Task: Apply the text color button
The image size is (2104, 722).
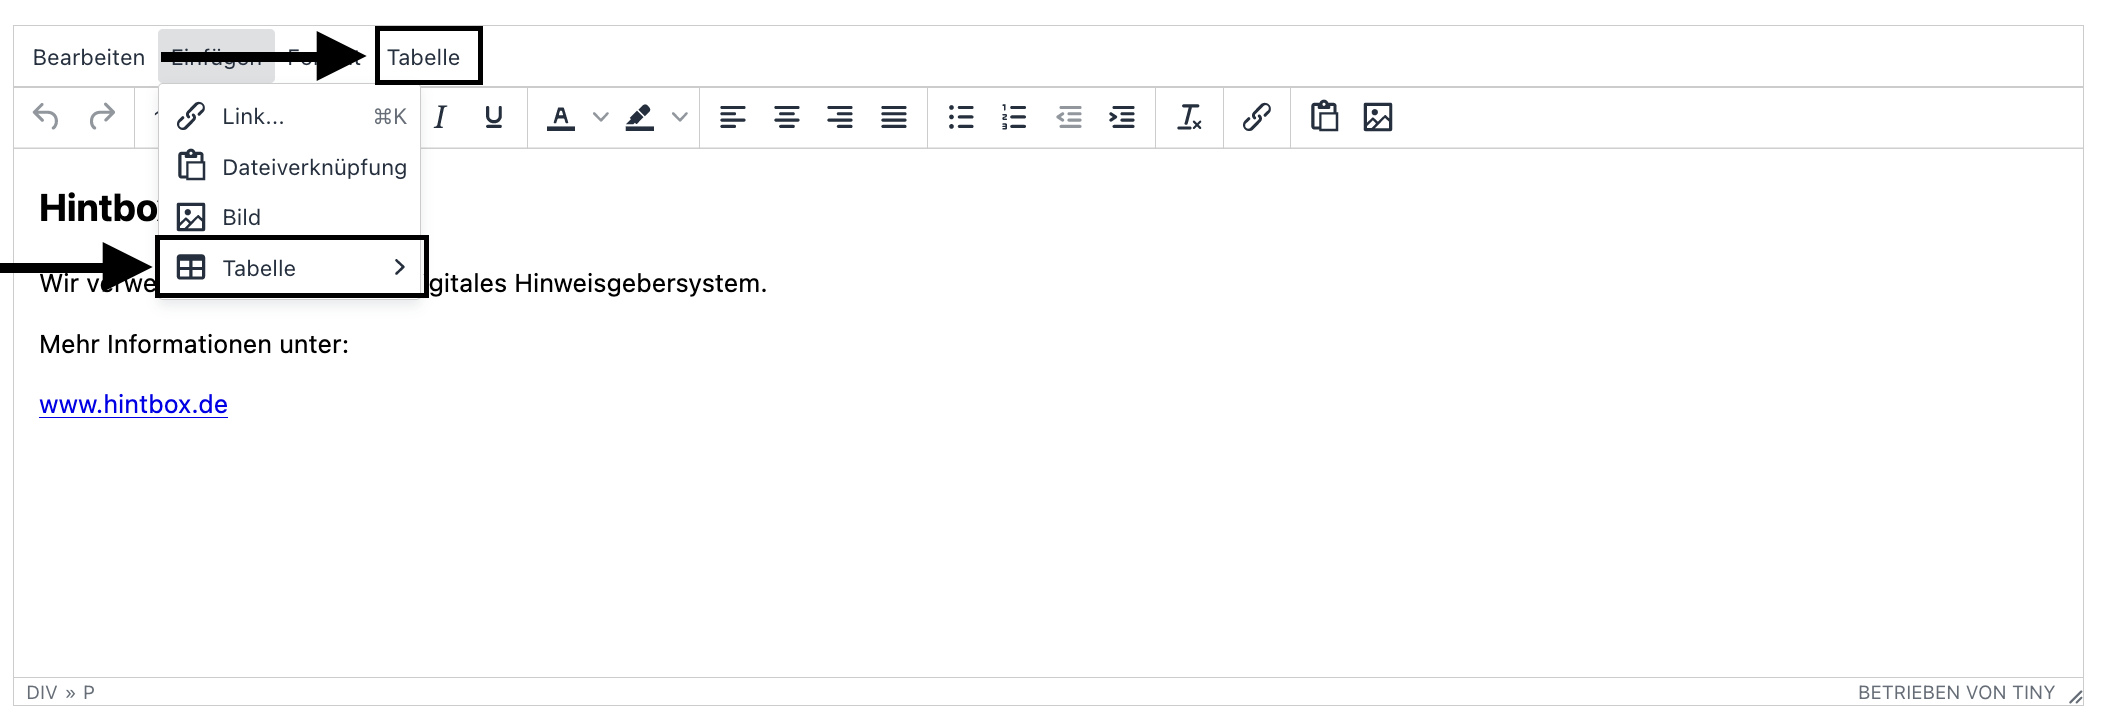Action: [x=561, y=117]
